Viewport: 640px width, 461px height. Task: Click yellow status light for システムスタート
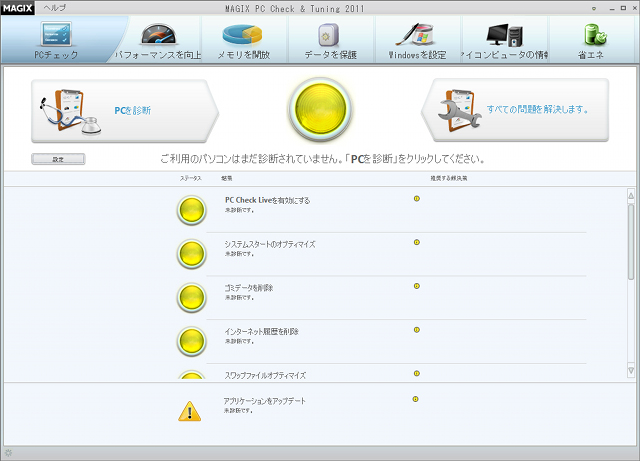(191, 254)
